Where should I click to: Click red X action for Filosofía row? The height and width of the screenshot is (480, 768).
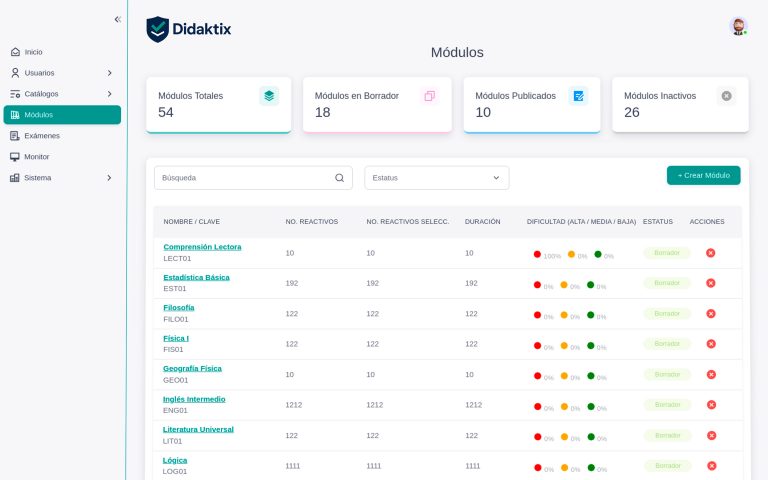coord(711,314)
